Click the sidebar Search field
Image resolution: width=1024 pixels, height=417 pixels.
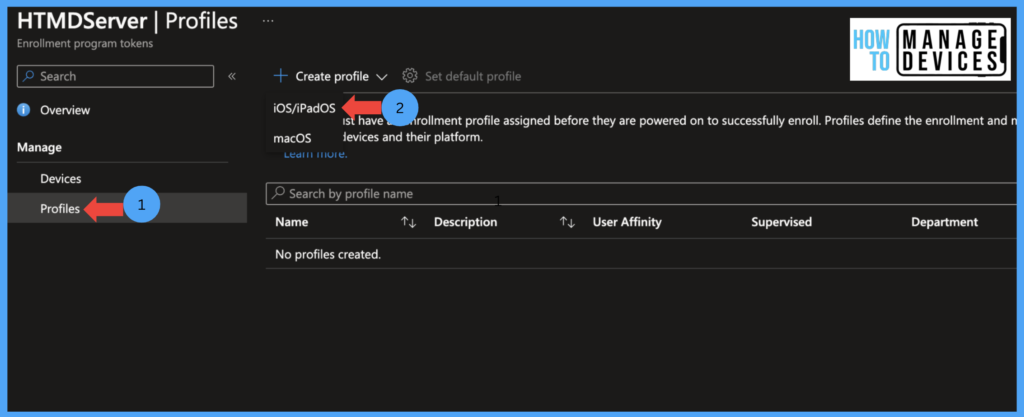115,76
